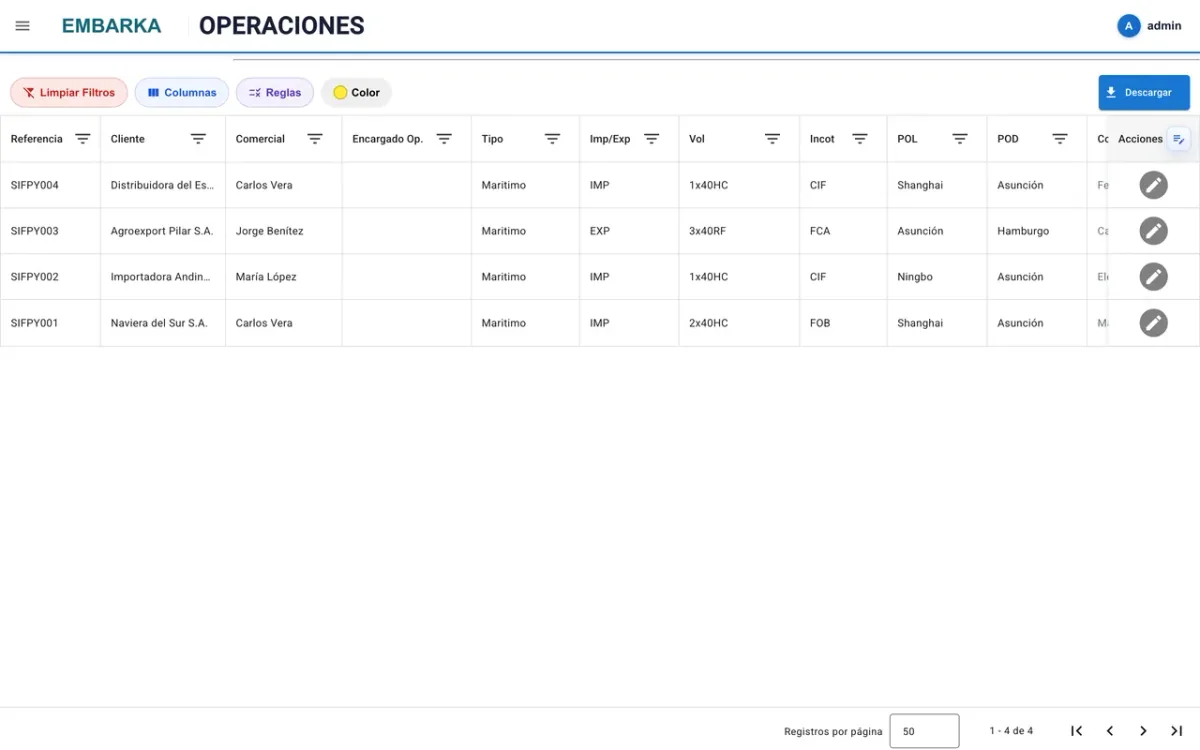Image resolution: width=1200 pixels, height=750 pixels.
Task: Sort by Cliente column header
Action: click(128, 139)
